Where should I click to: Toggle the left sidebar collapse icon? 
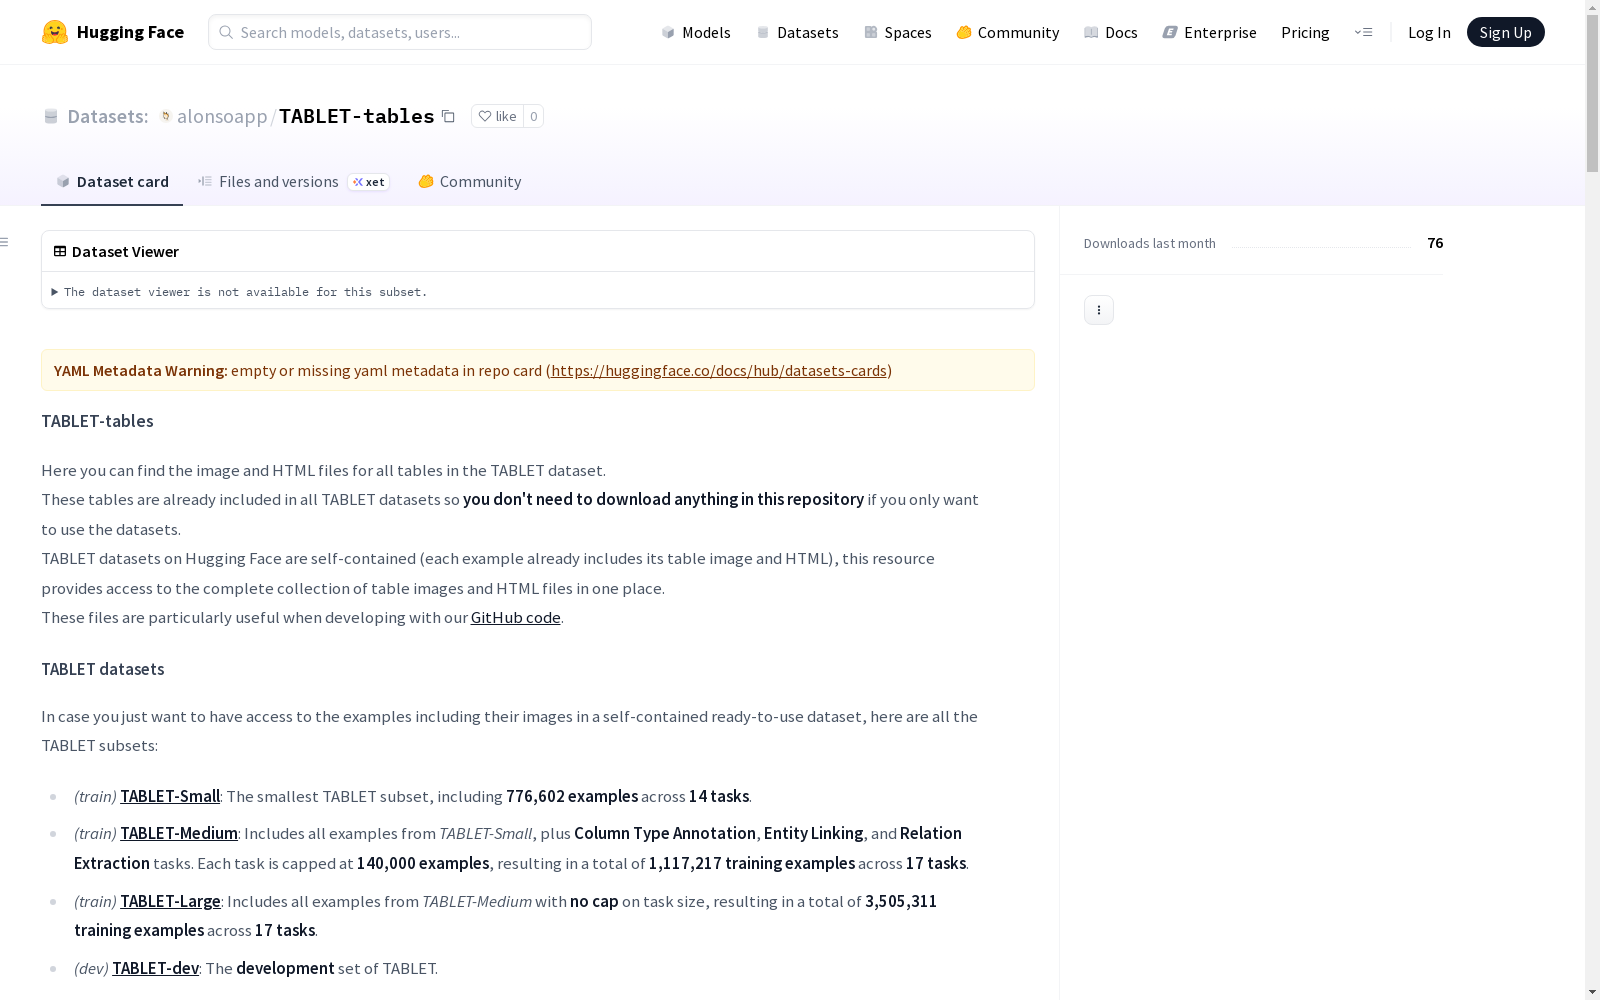click(x=5, y=242)
